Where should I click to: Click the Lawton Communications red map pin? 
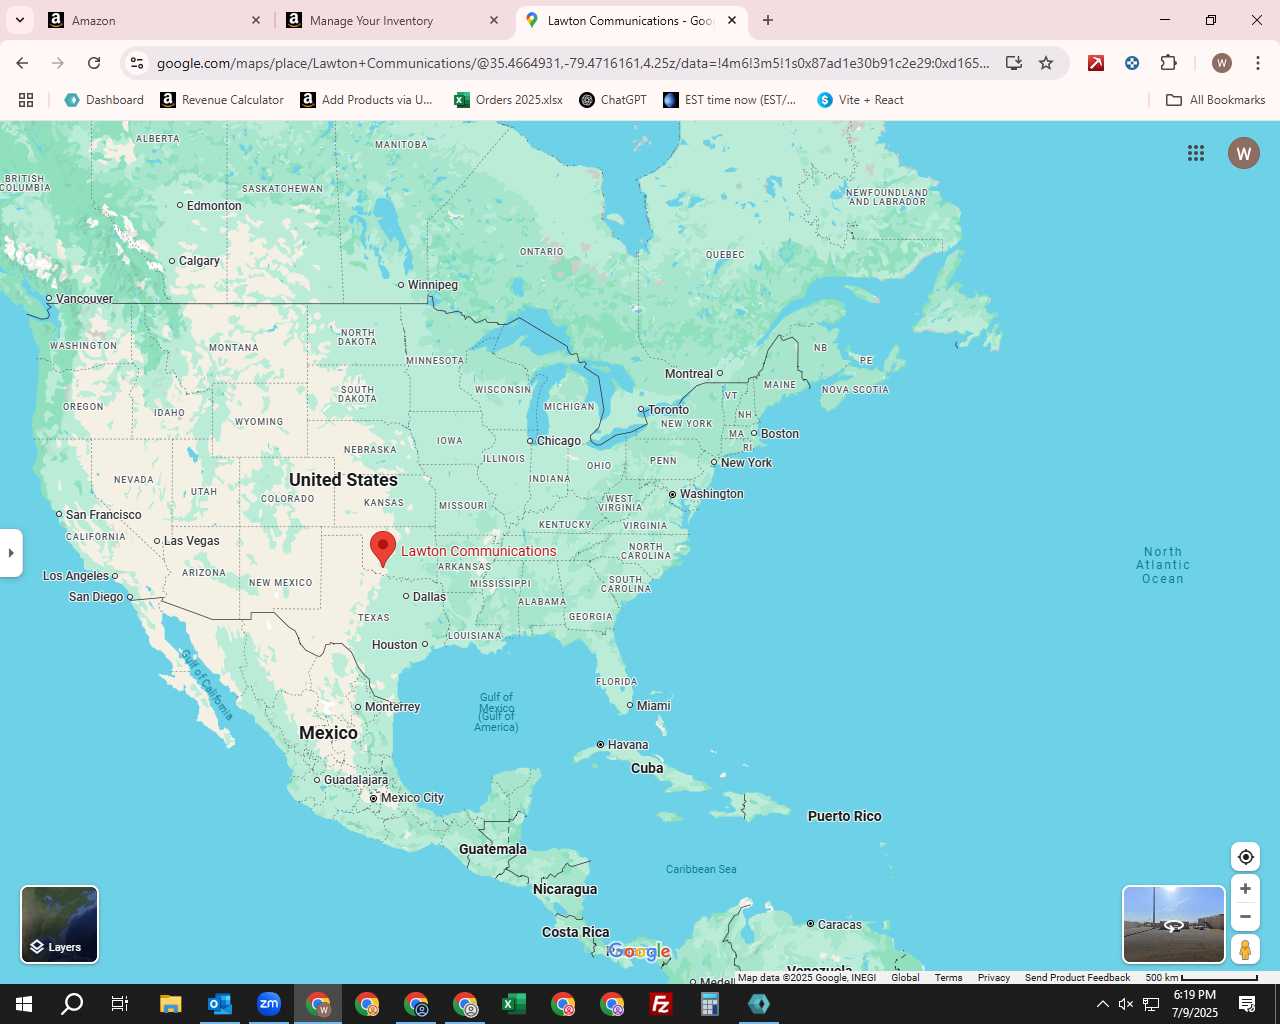[x=382, y=549]
